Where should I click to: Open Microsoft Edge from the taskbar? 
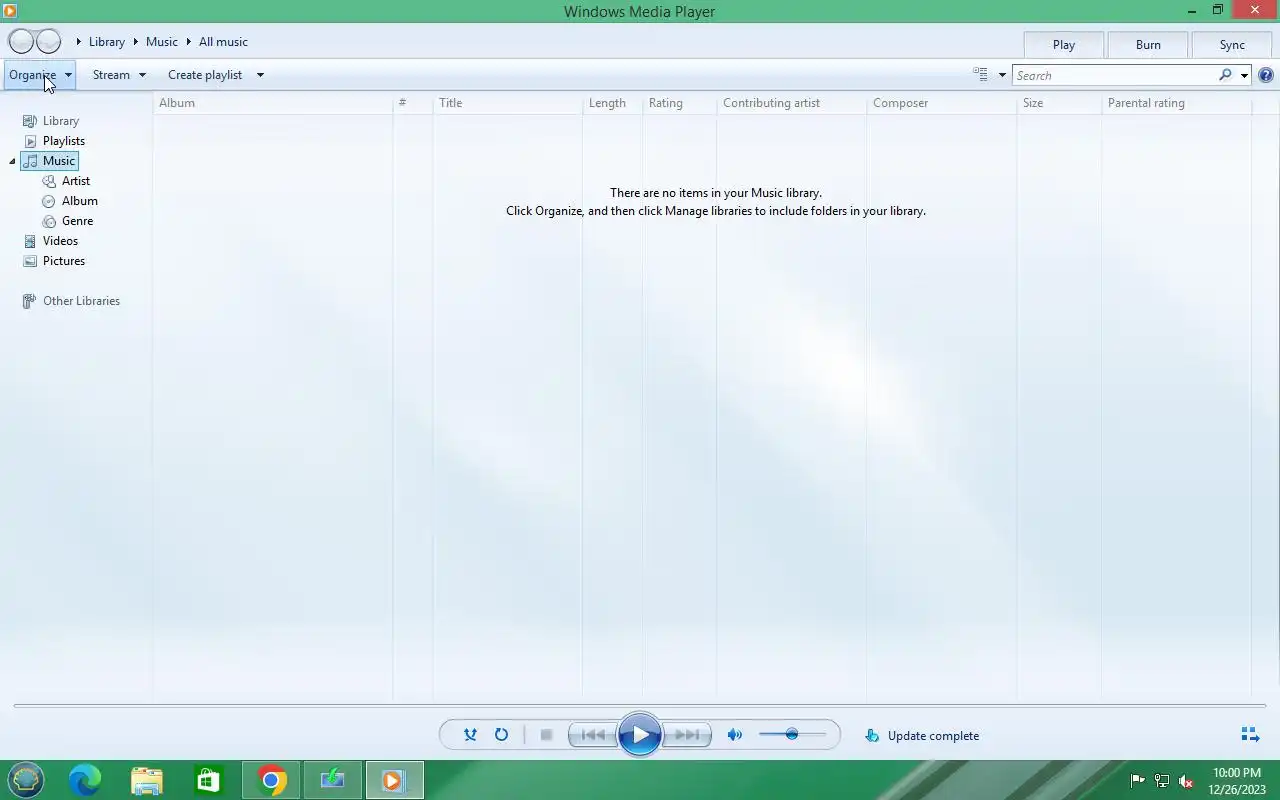[85, 780]
